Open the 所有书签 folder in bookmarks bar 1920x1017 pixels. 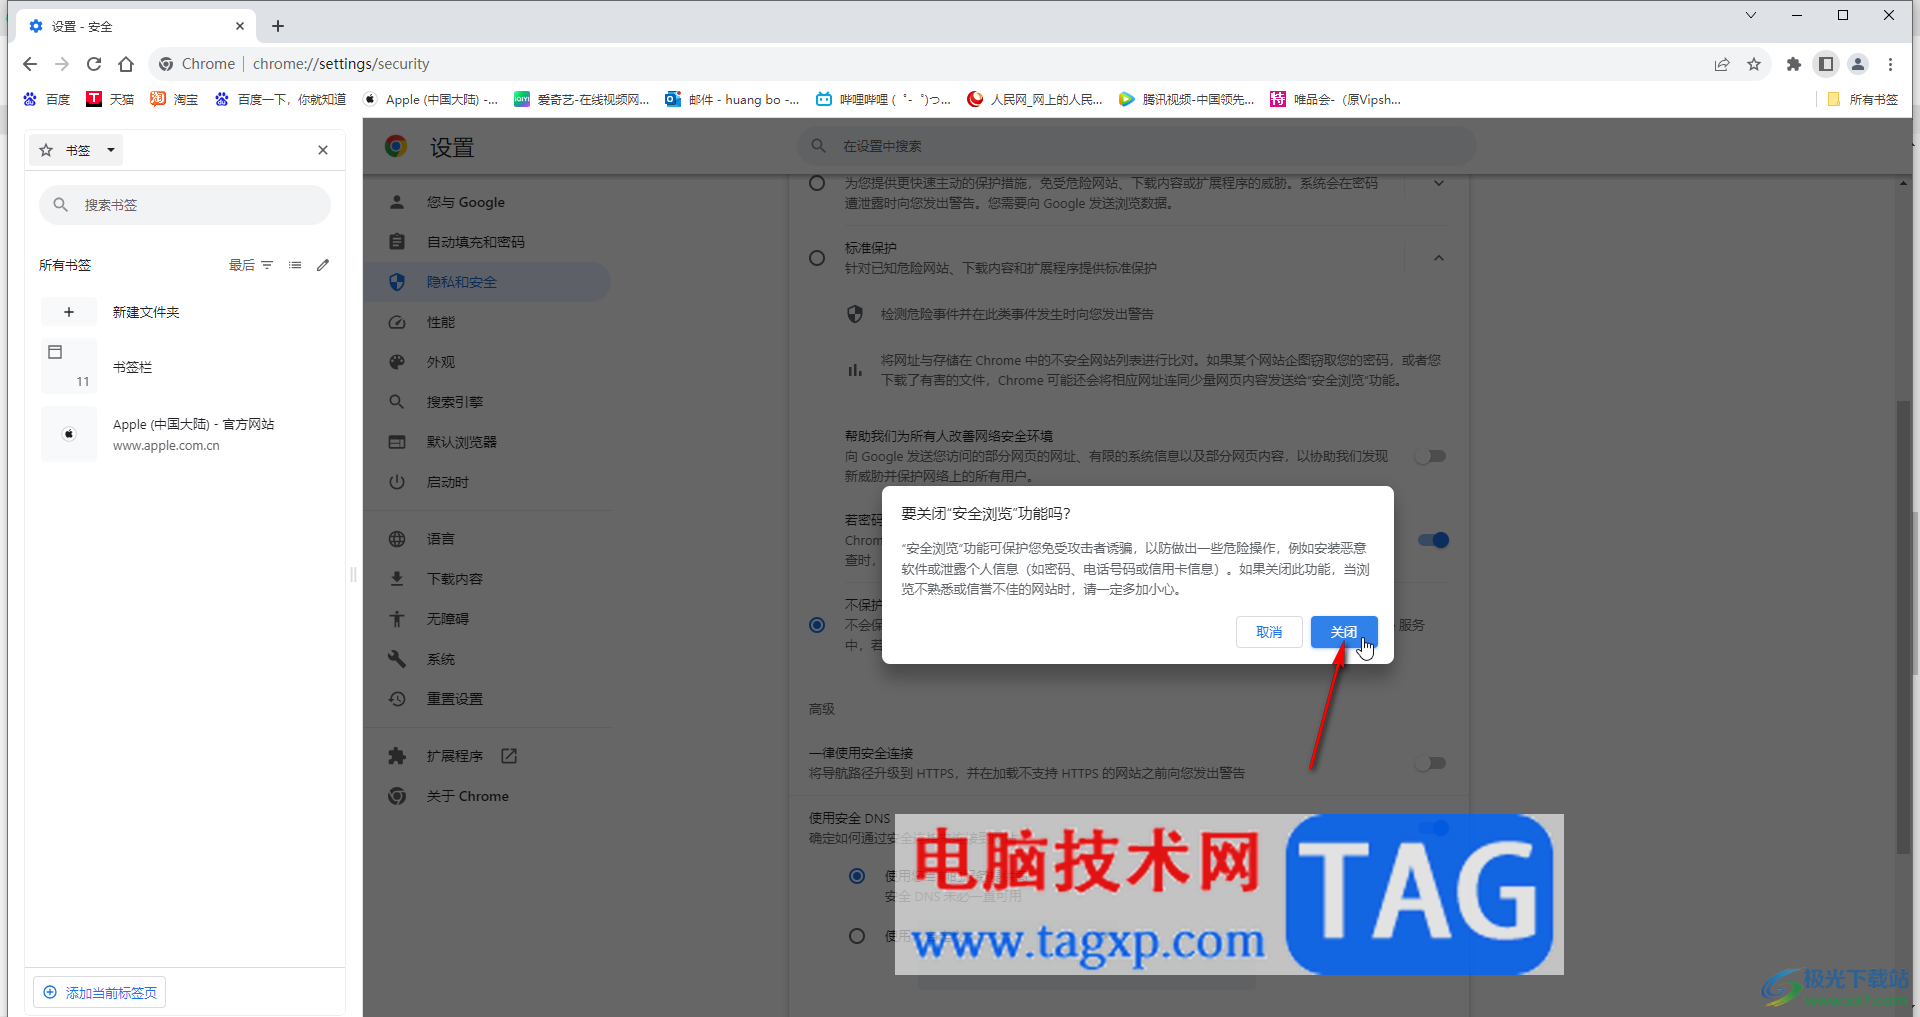click(x=1862, y=99)
